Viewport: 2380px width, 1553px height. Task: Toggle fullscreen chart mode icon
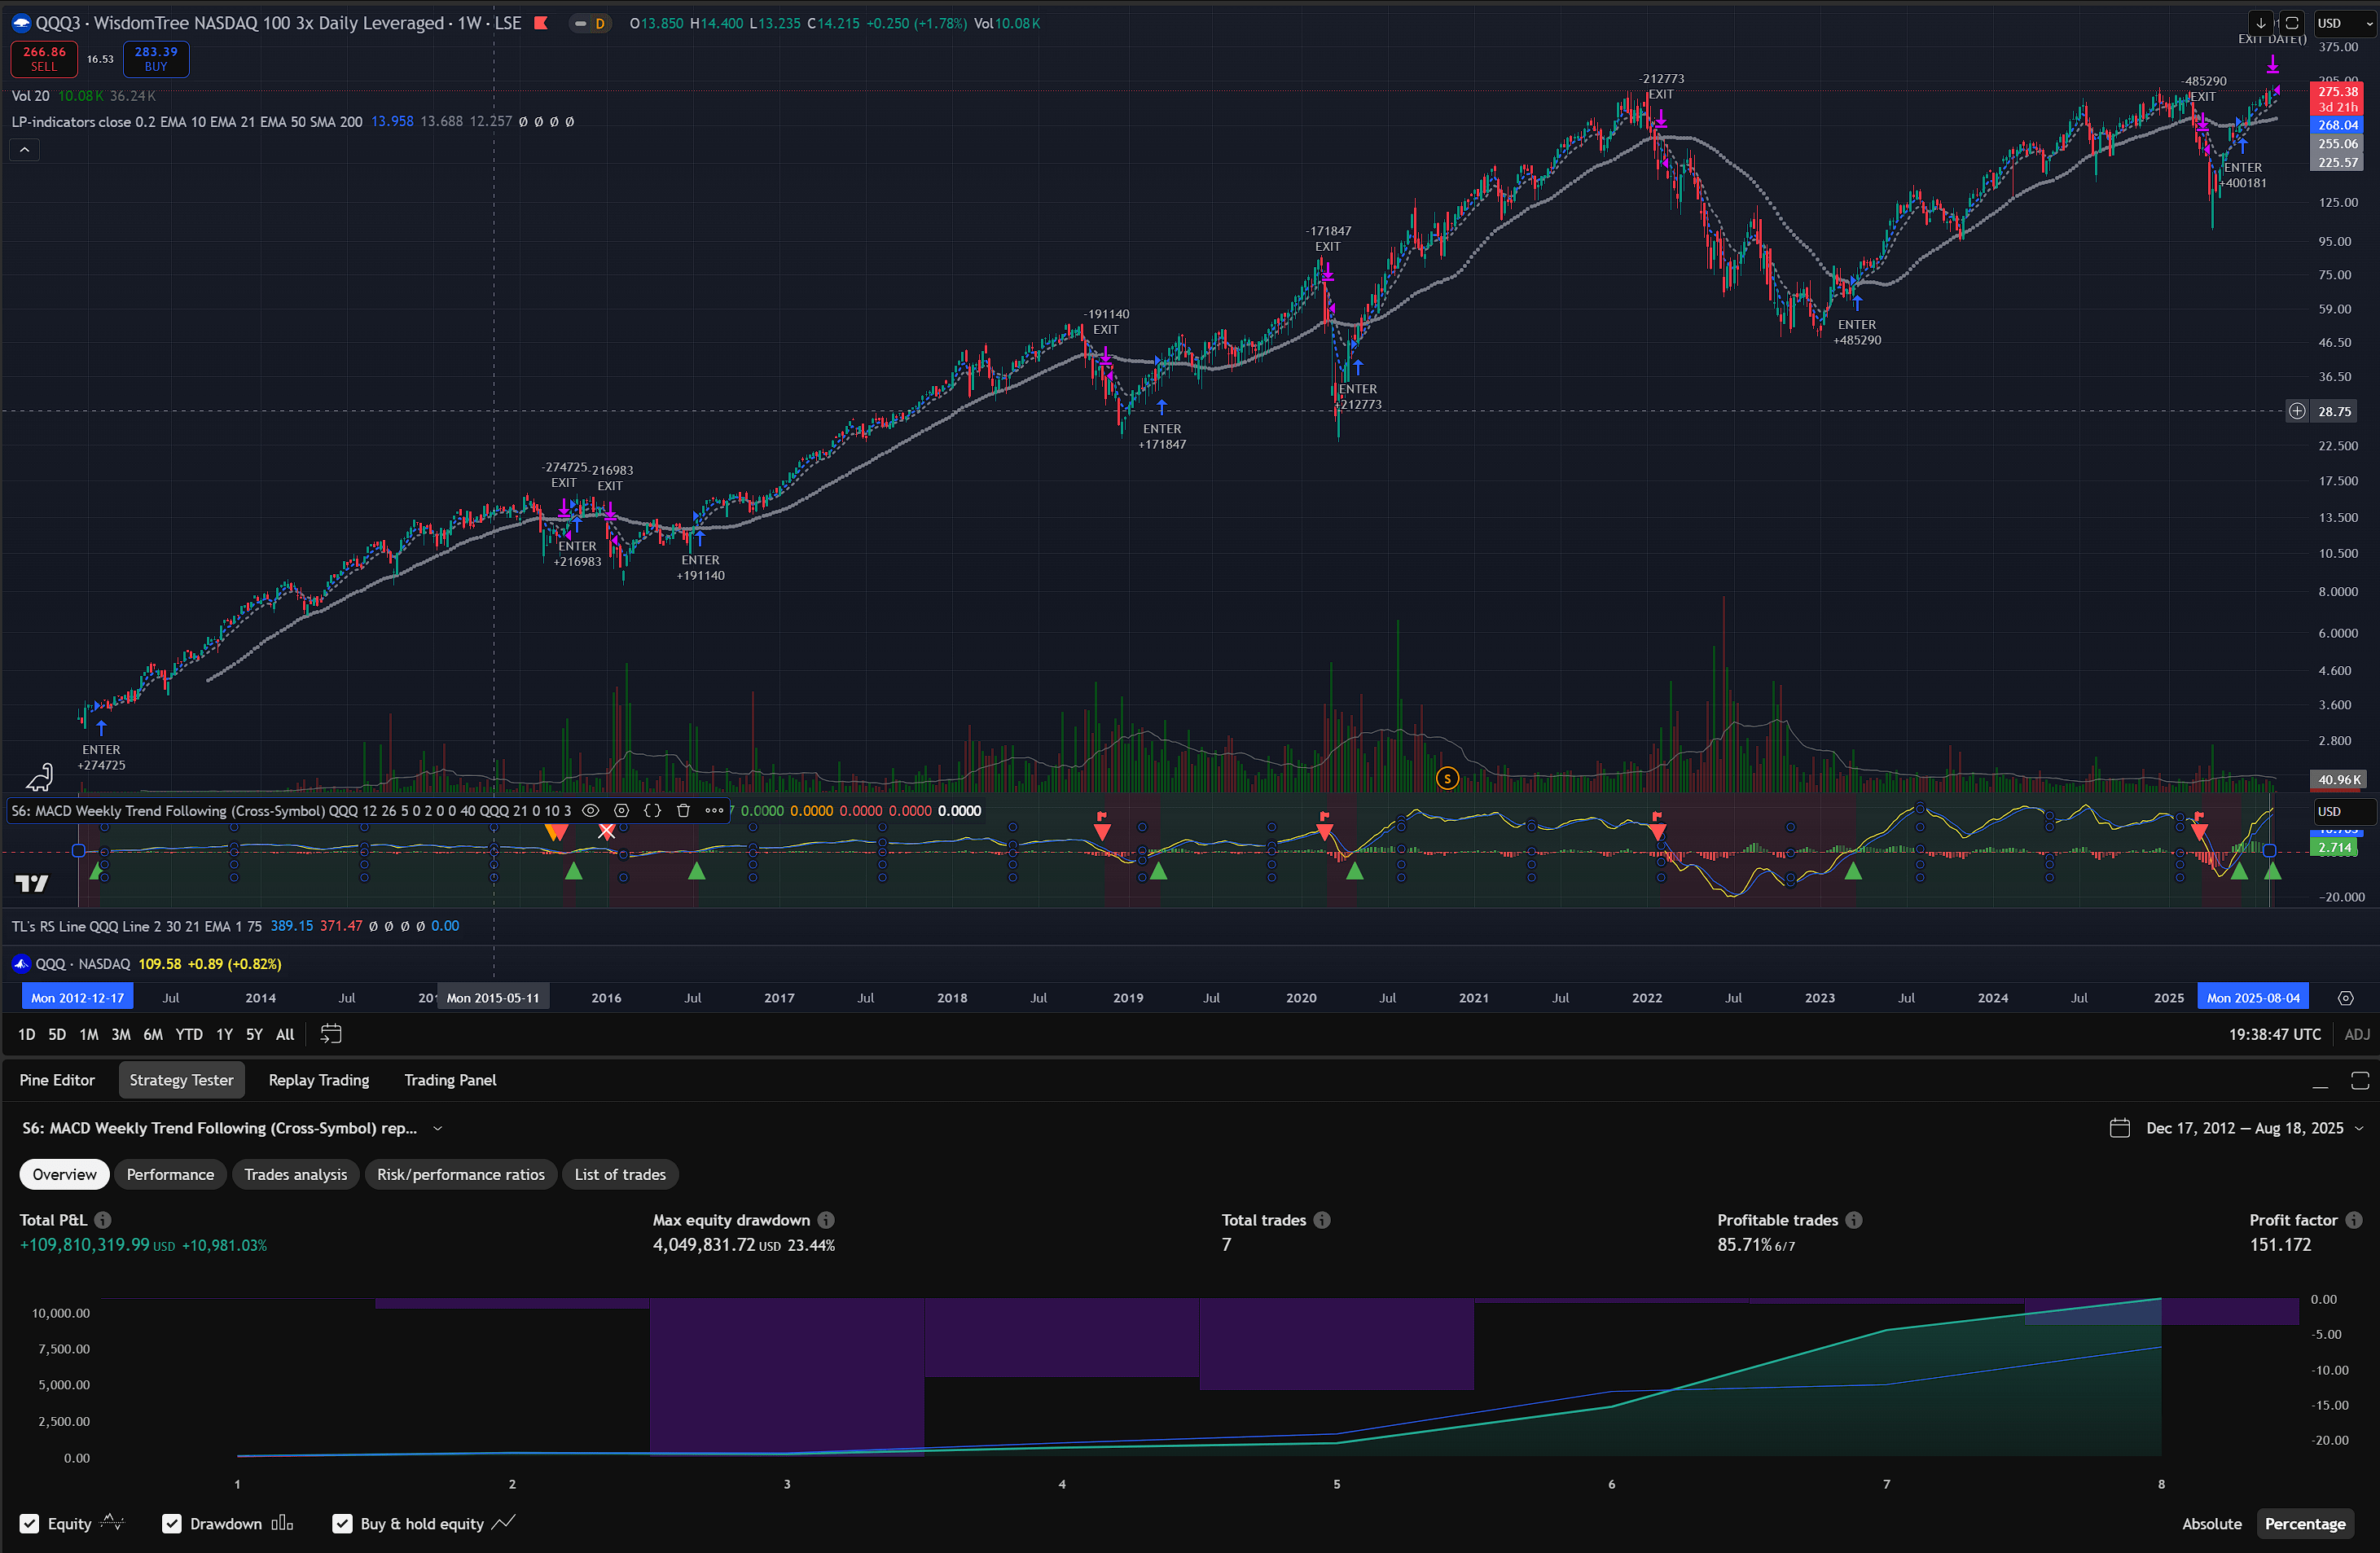tap(2293, 23)
